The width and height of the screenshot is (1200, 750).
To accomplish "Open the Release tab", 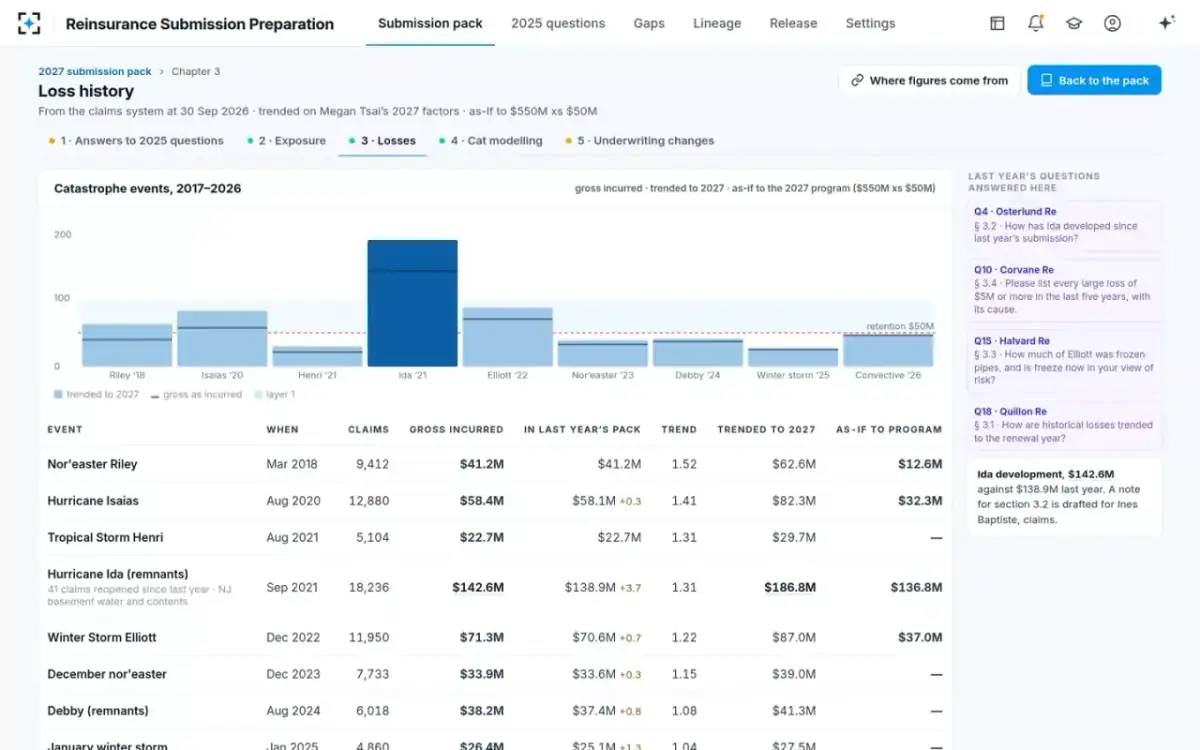I will click(793, 23).
